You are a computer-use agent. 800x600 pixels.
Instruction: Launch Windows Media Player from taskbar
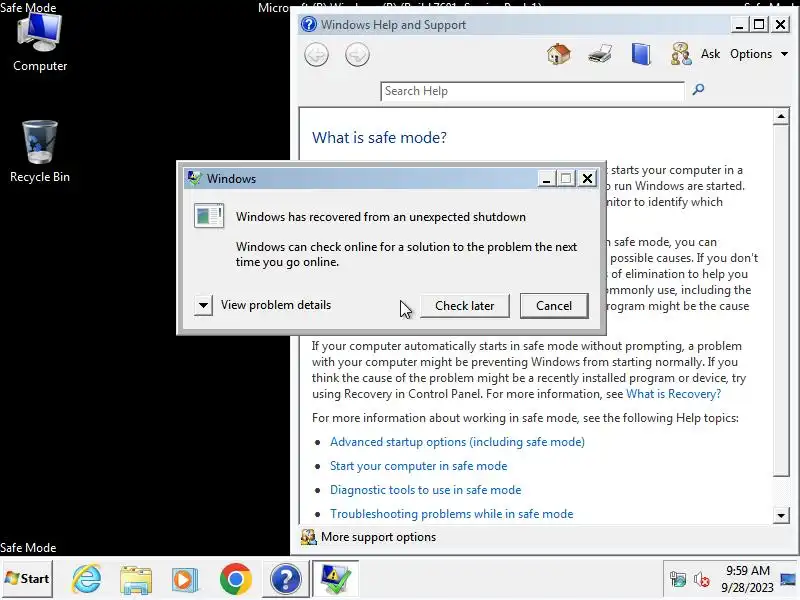185,579
